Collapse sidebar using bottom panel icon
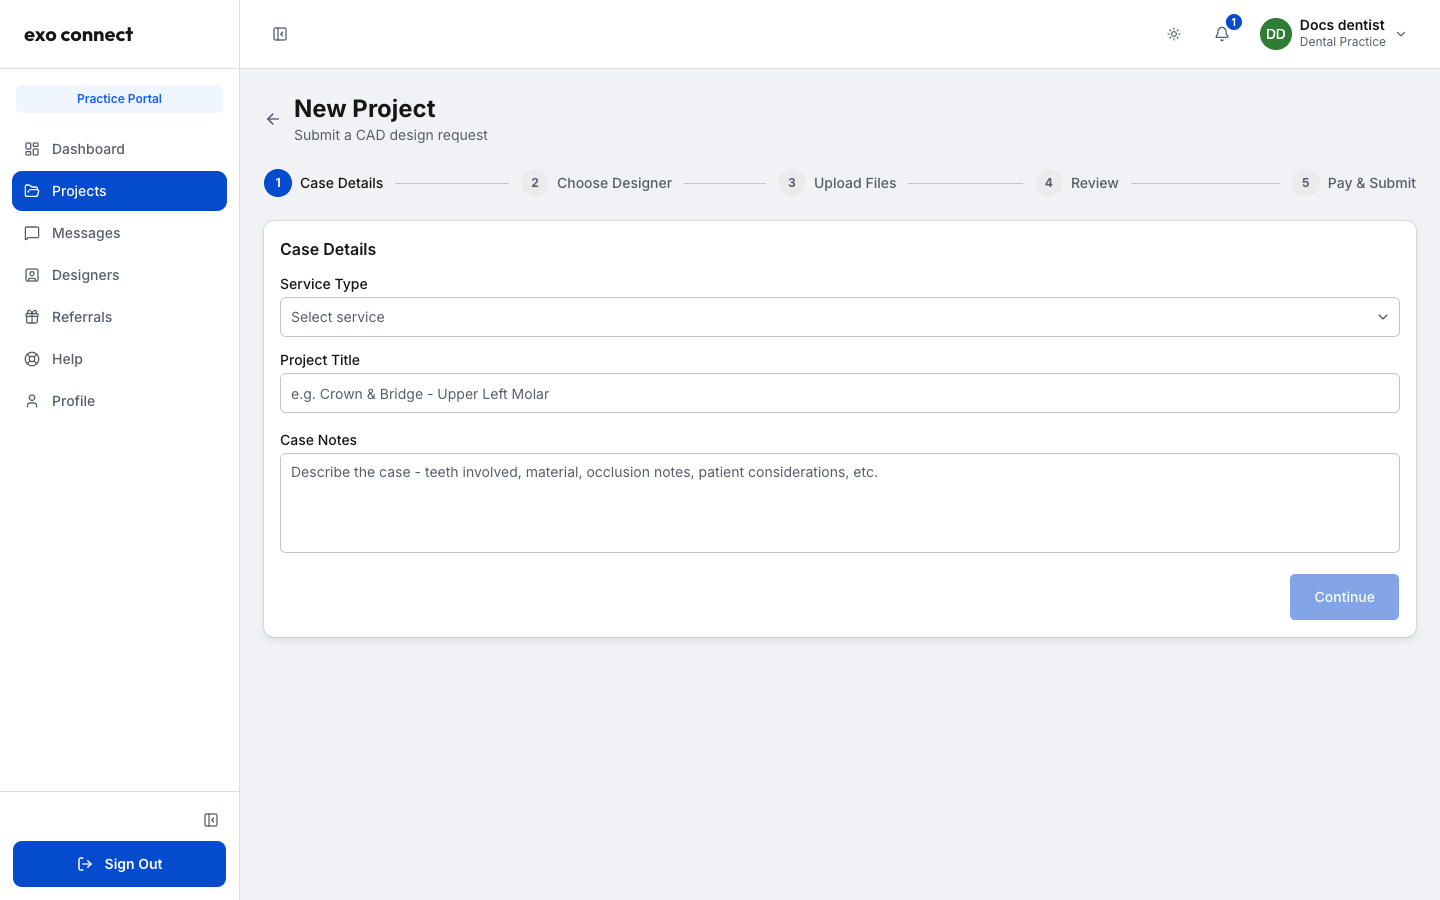This screenshot has height=900, width=1440. coord(211,820)
